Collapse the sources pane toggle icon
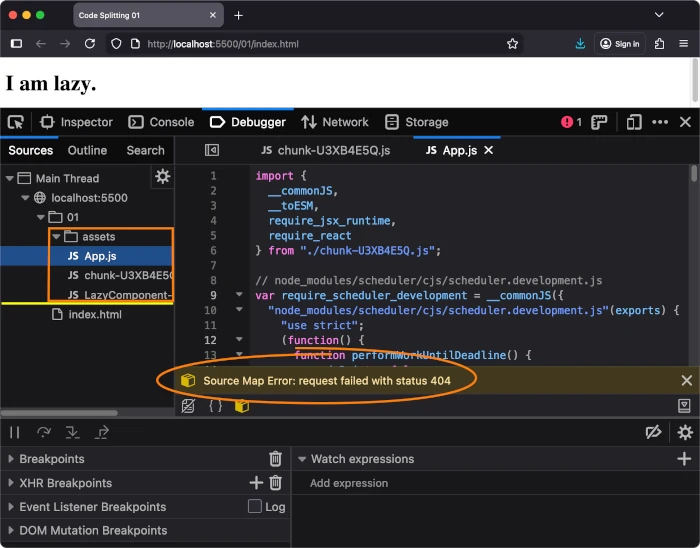The height and width of the screenshot is (548, 700). tap(212, 150)
